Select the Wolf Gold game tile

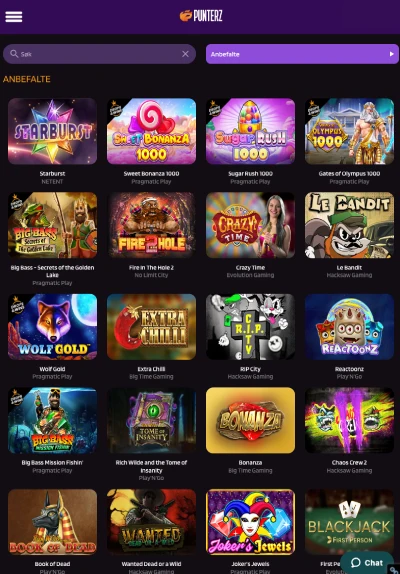(x=52, y=327)
